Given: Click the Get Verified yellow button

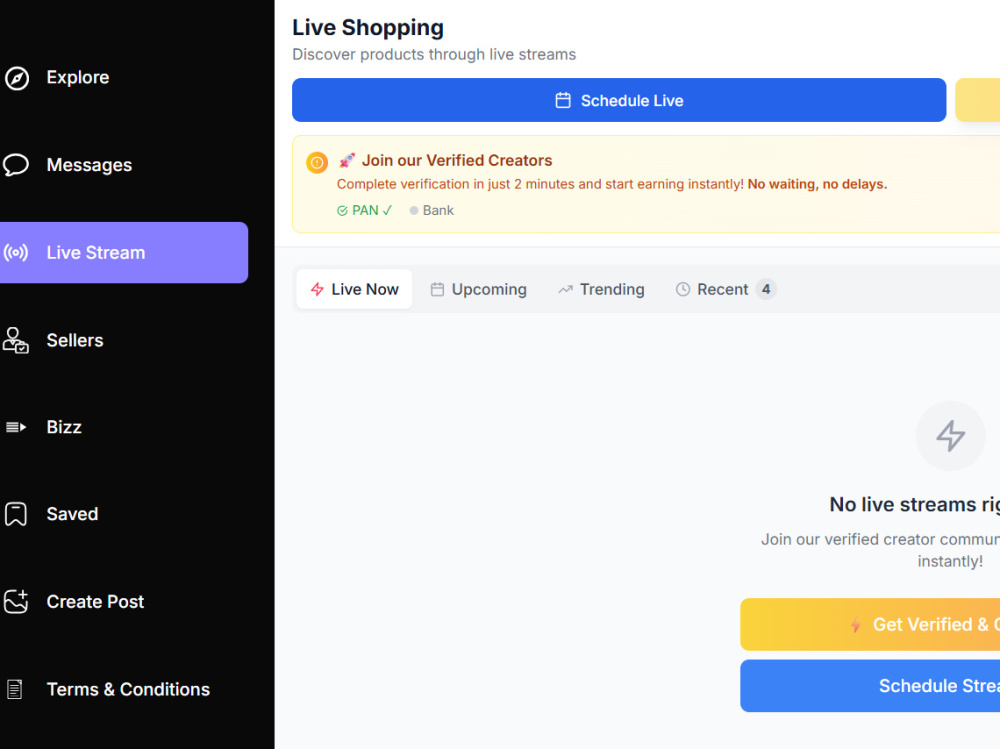Looking at the screenshot, I should [870, 625].
